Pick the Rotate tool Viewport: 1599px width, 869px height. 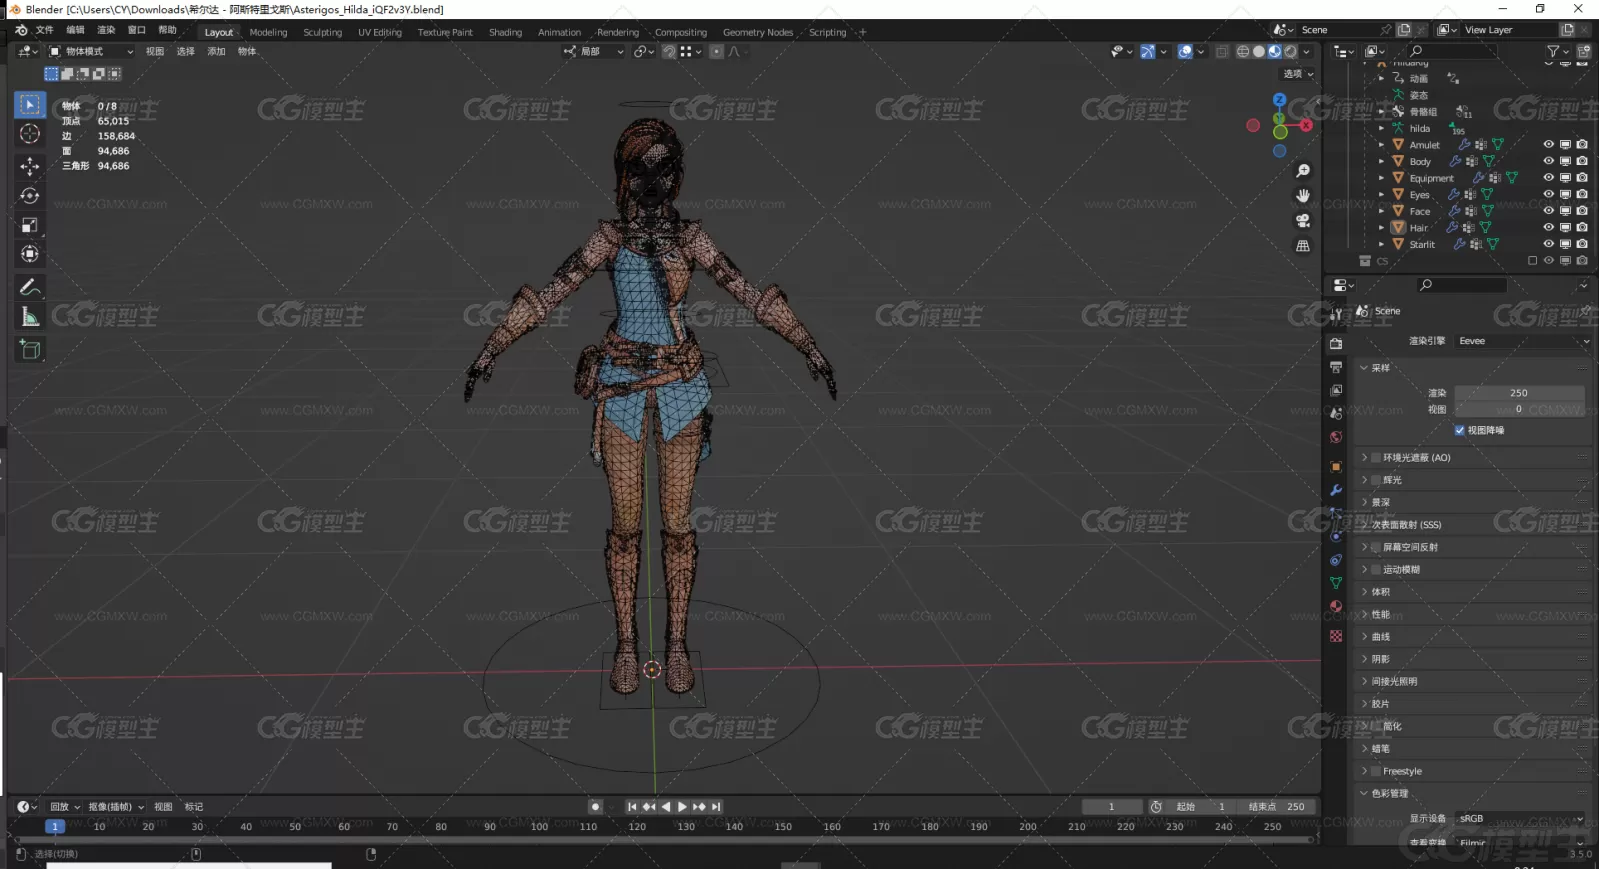click(30, 196)
